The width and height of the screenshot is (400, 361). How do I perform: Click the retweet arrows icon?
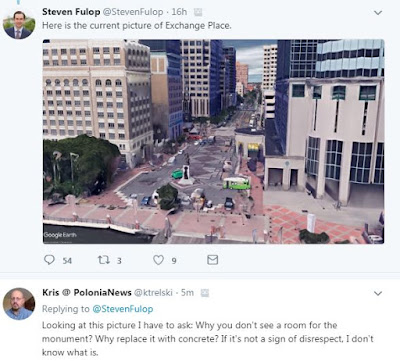103,260
